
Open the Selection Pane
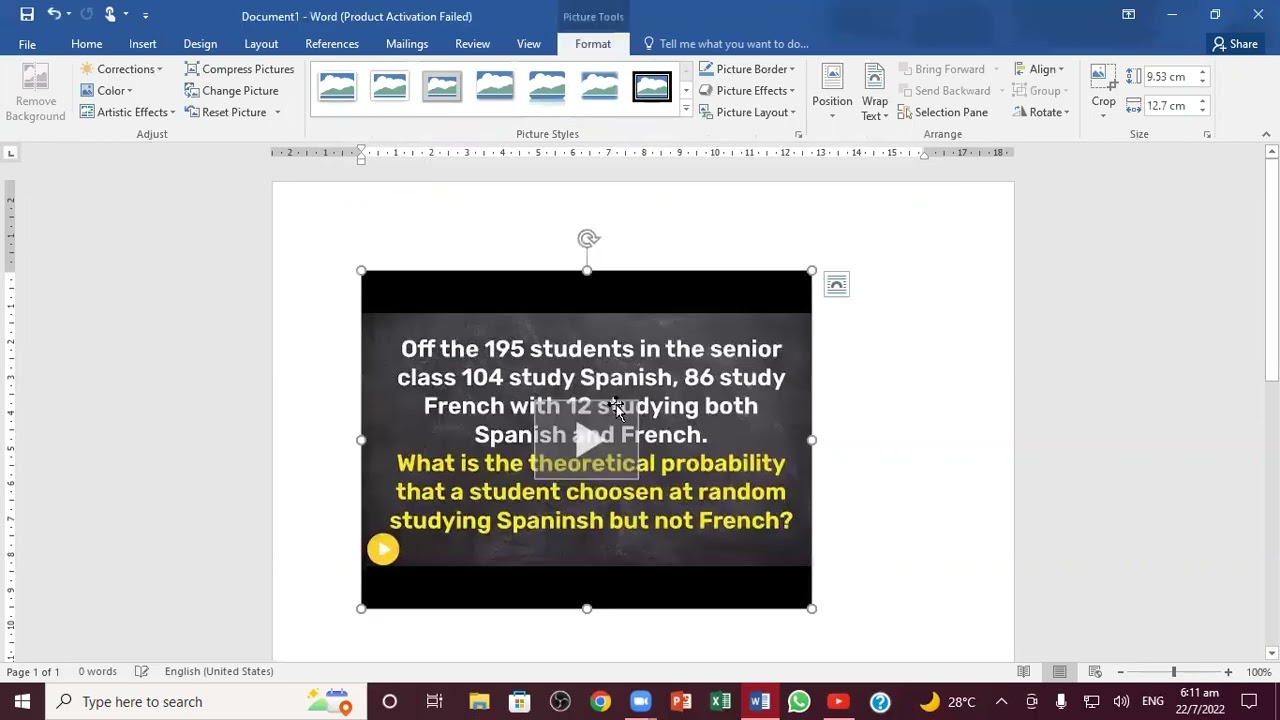click(943, 112)
